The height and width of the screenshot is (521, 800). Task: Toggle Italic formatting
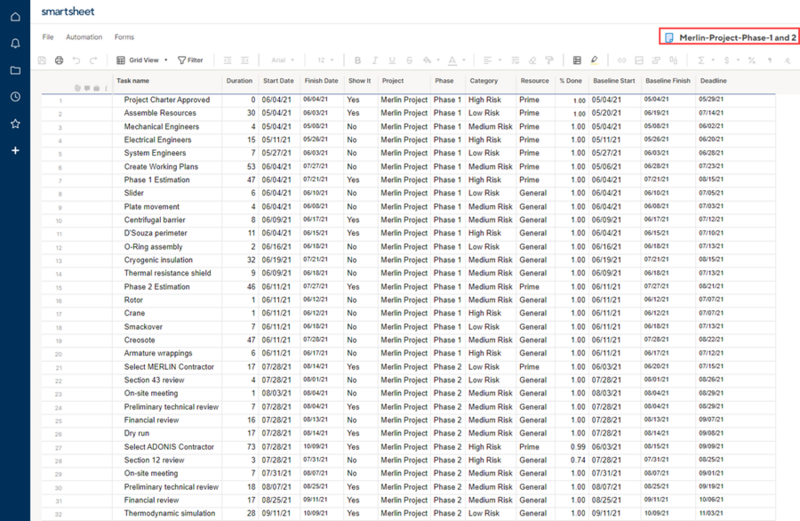point(374,60)
